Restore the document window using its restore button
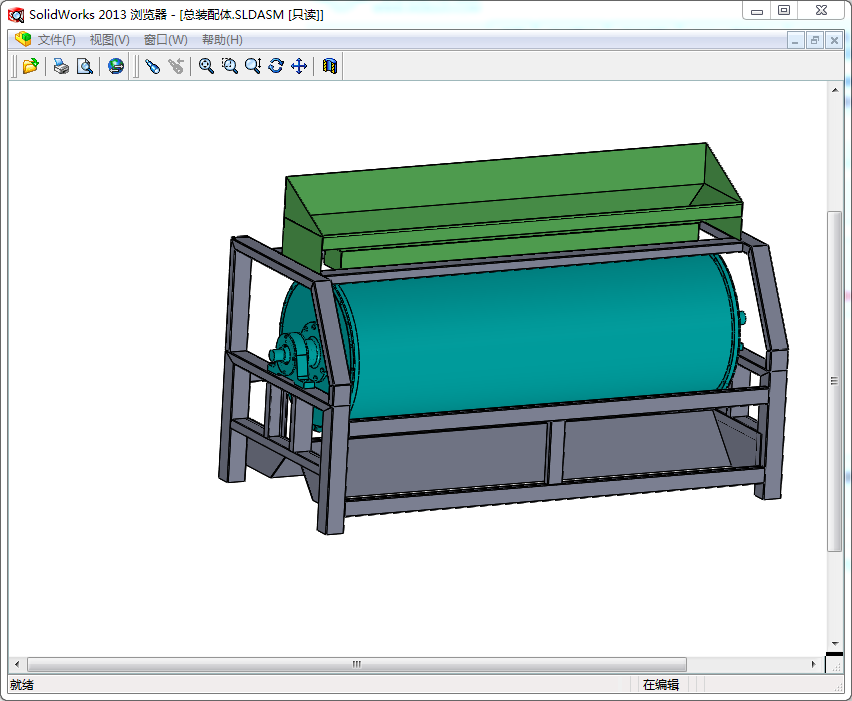 (816, 40)
